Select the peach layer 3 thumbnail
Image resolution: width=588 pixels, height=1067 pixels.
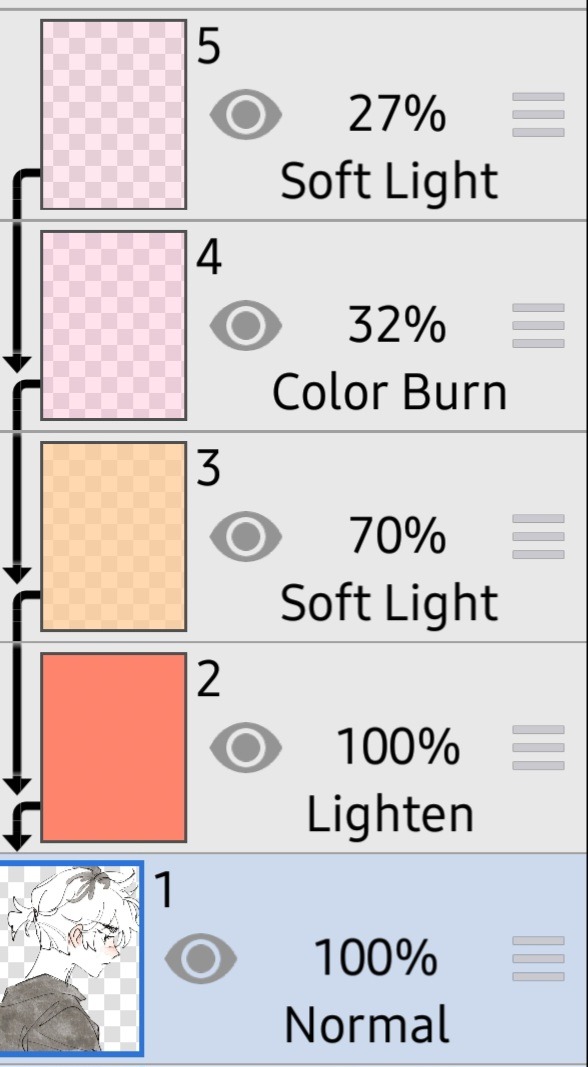tap(114, 536)
